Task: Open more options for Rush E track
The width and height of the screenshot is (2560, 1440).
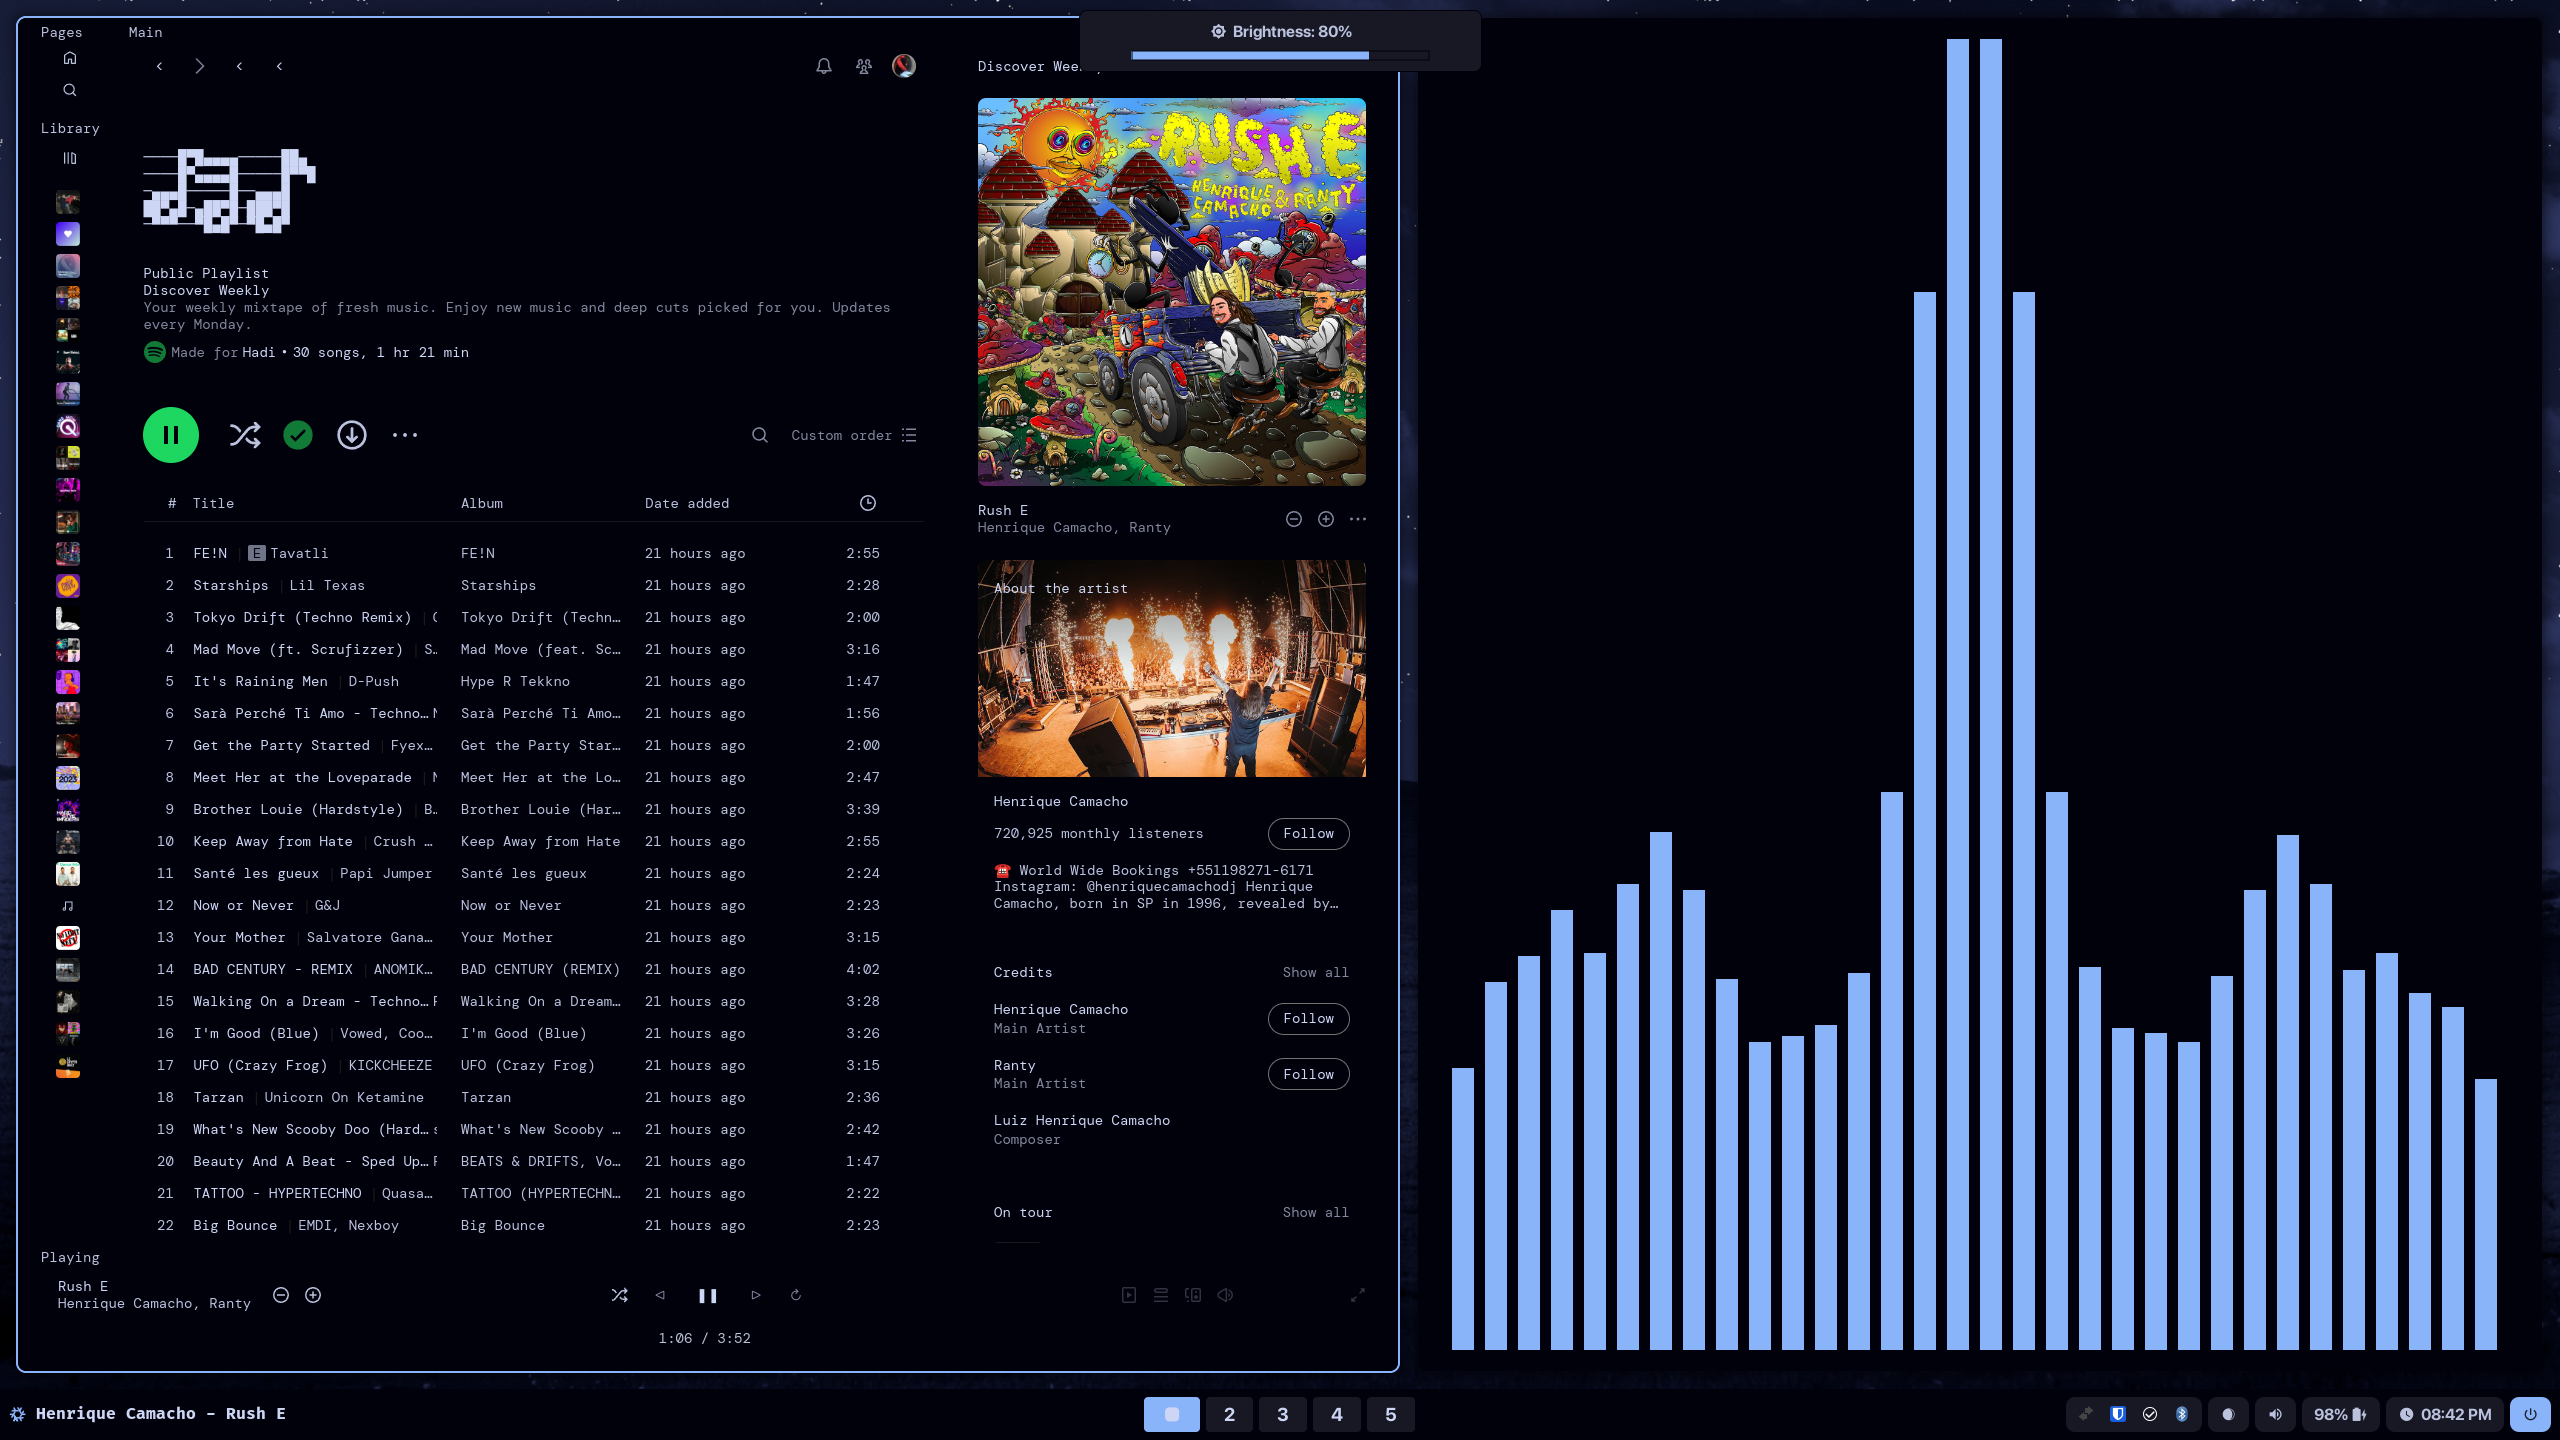Action: [x=1357, y=519]
